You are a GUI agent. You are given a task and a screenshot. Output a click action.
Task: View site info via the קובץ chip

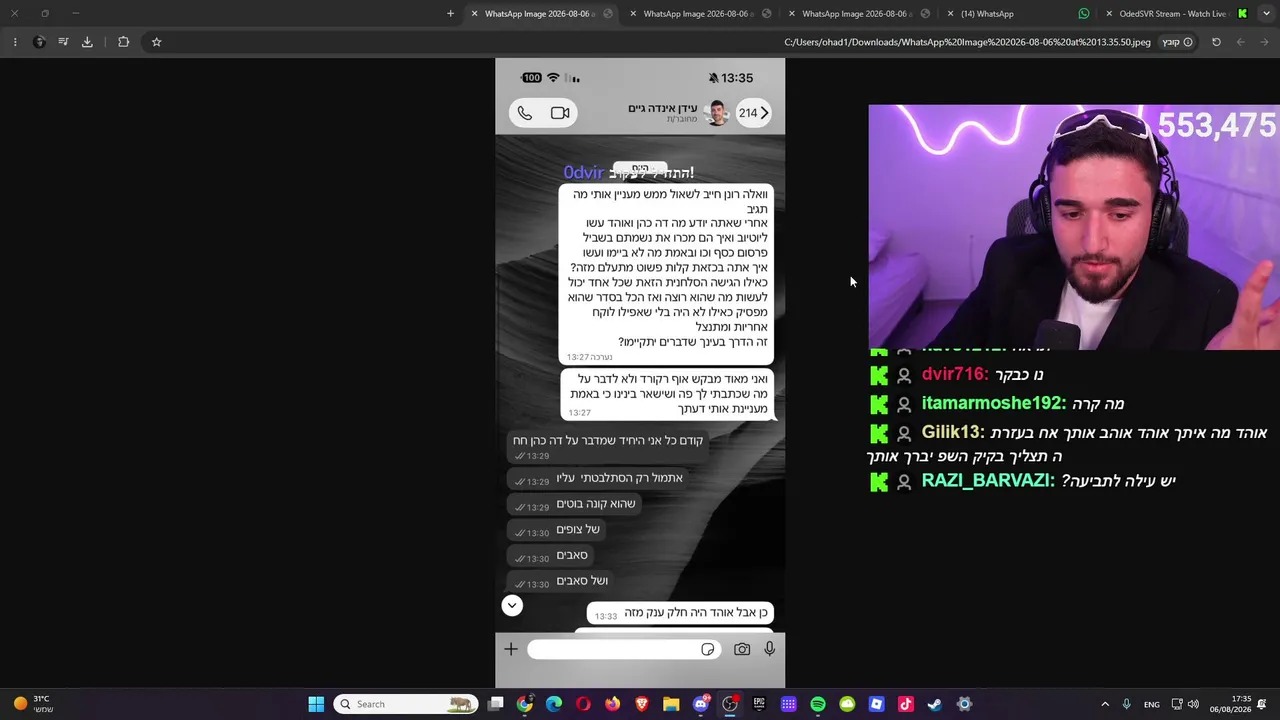tap(1177, 42)
